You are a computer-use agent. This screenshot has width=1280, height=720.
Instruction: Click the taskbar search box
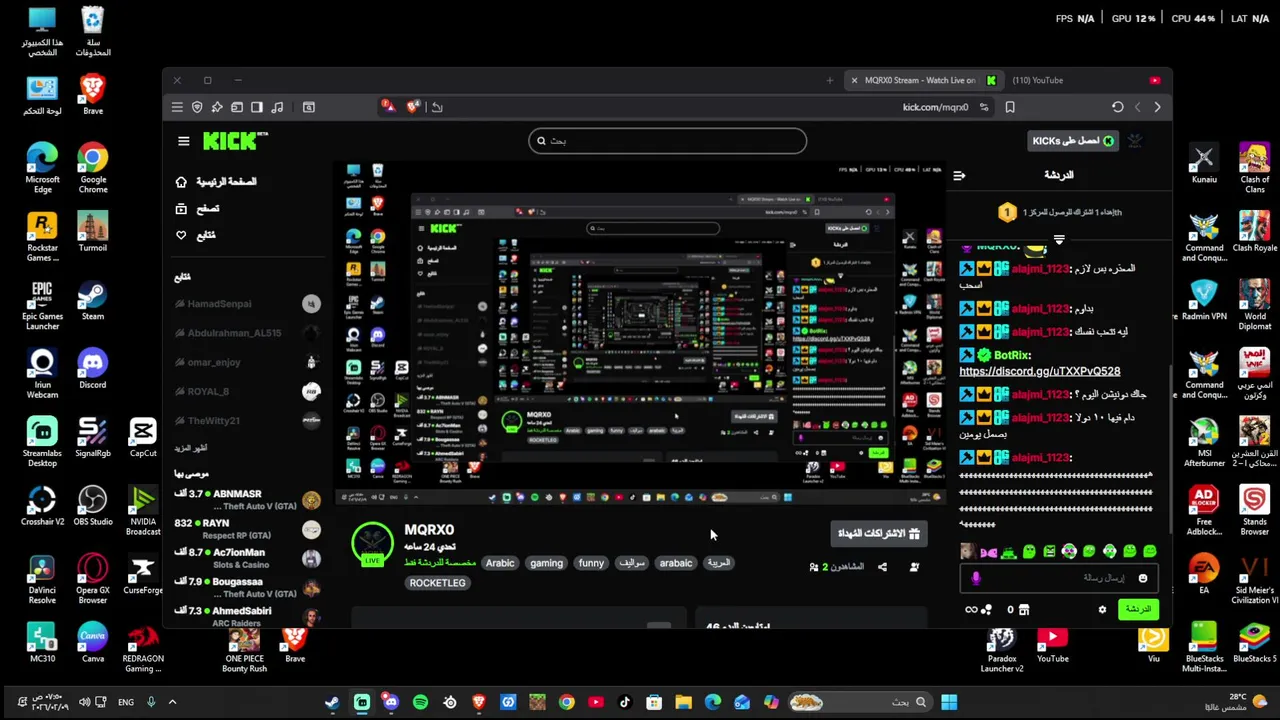tap(858, 702)
